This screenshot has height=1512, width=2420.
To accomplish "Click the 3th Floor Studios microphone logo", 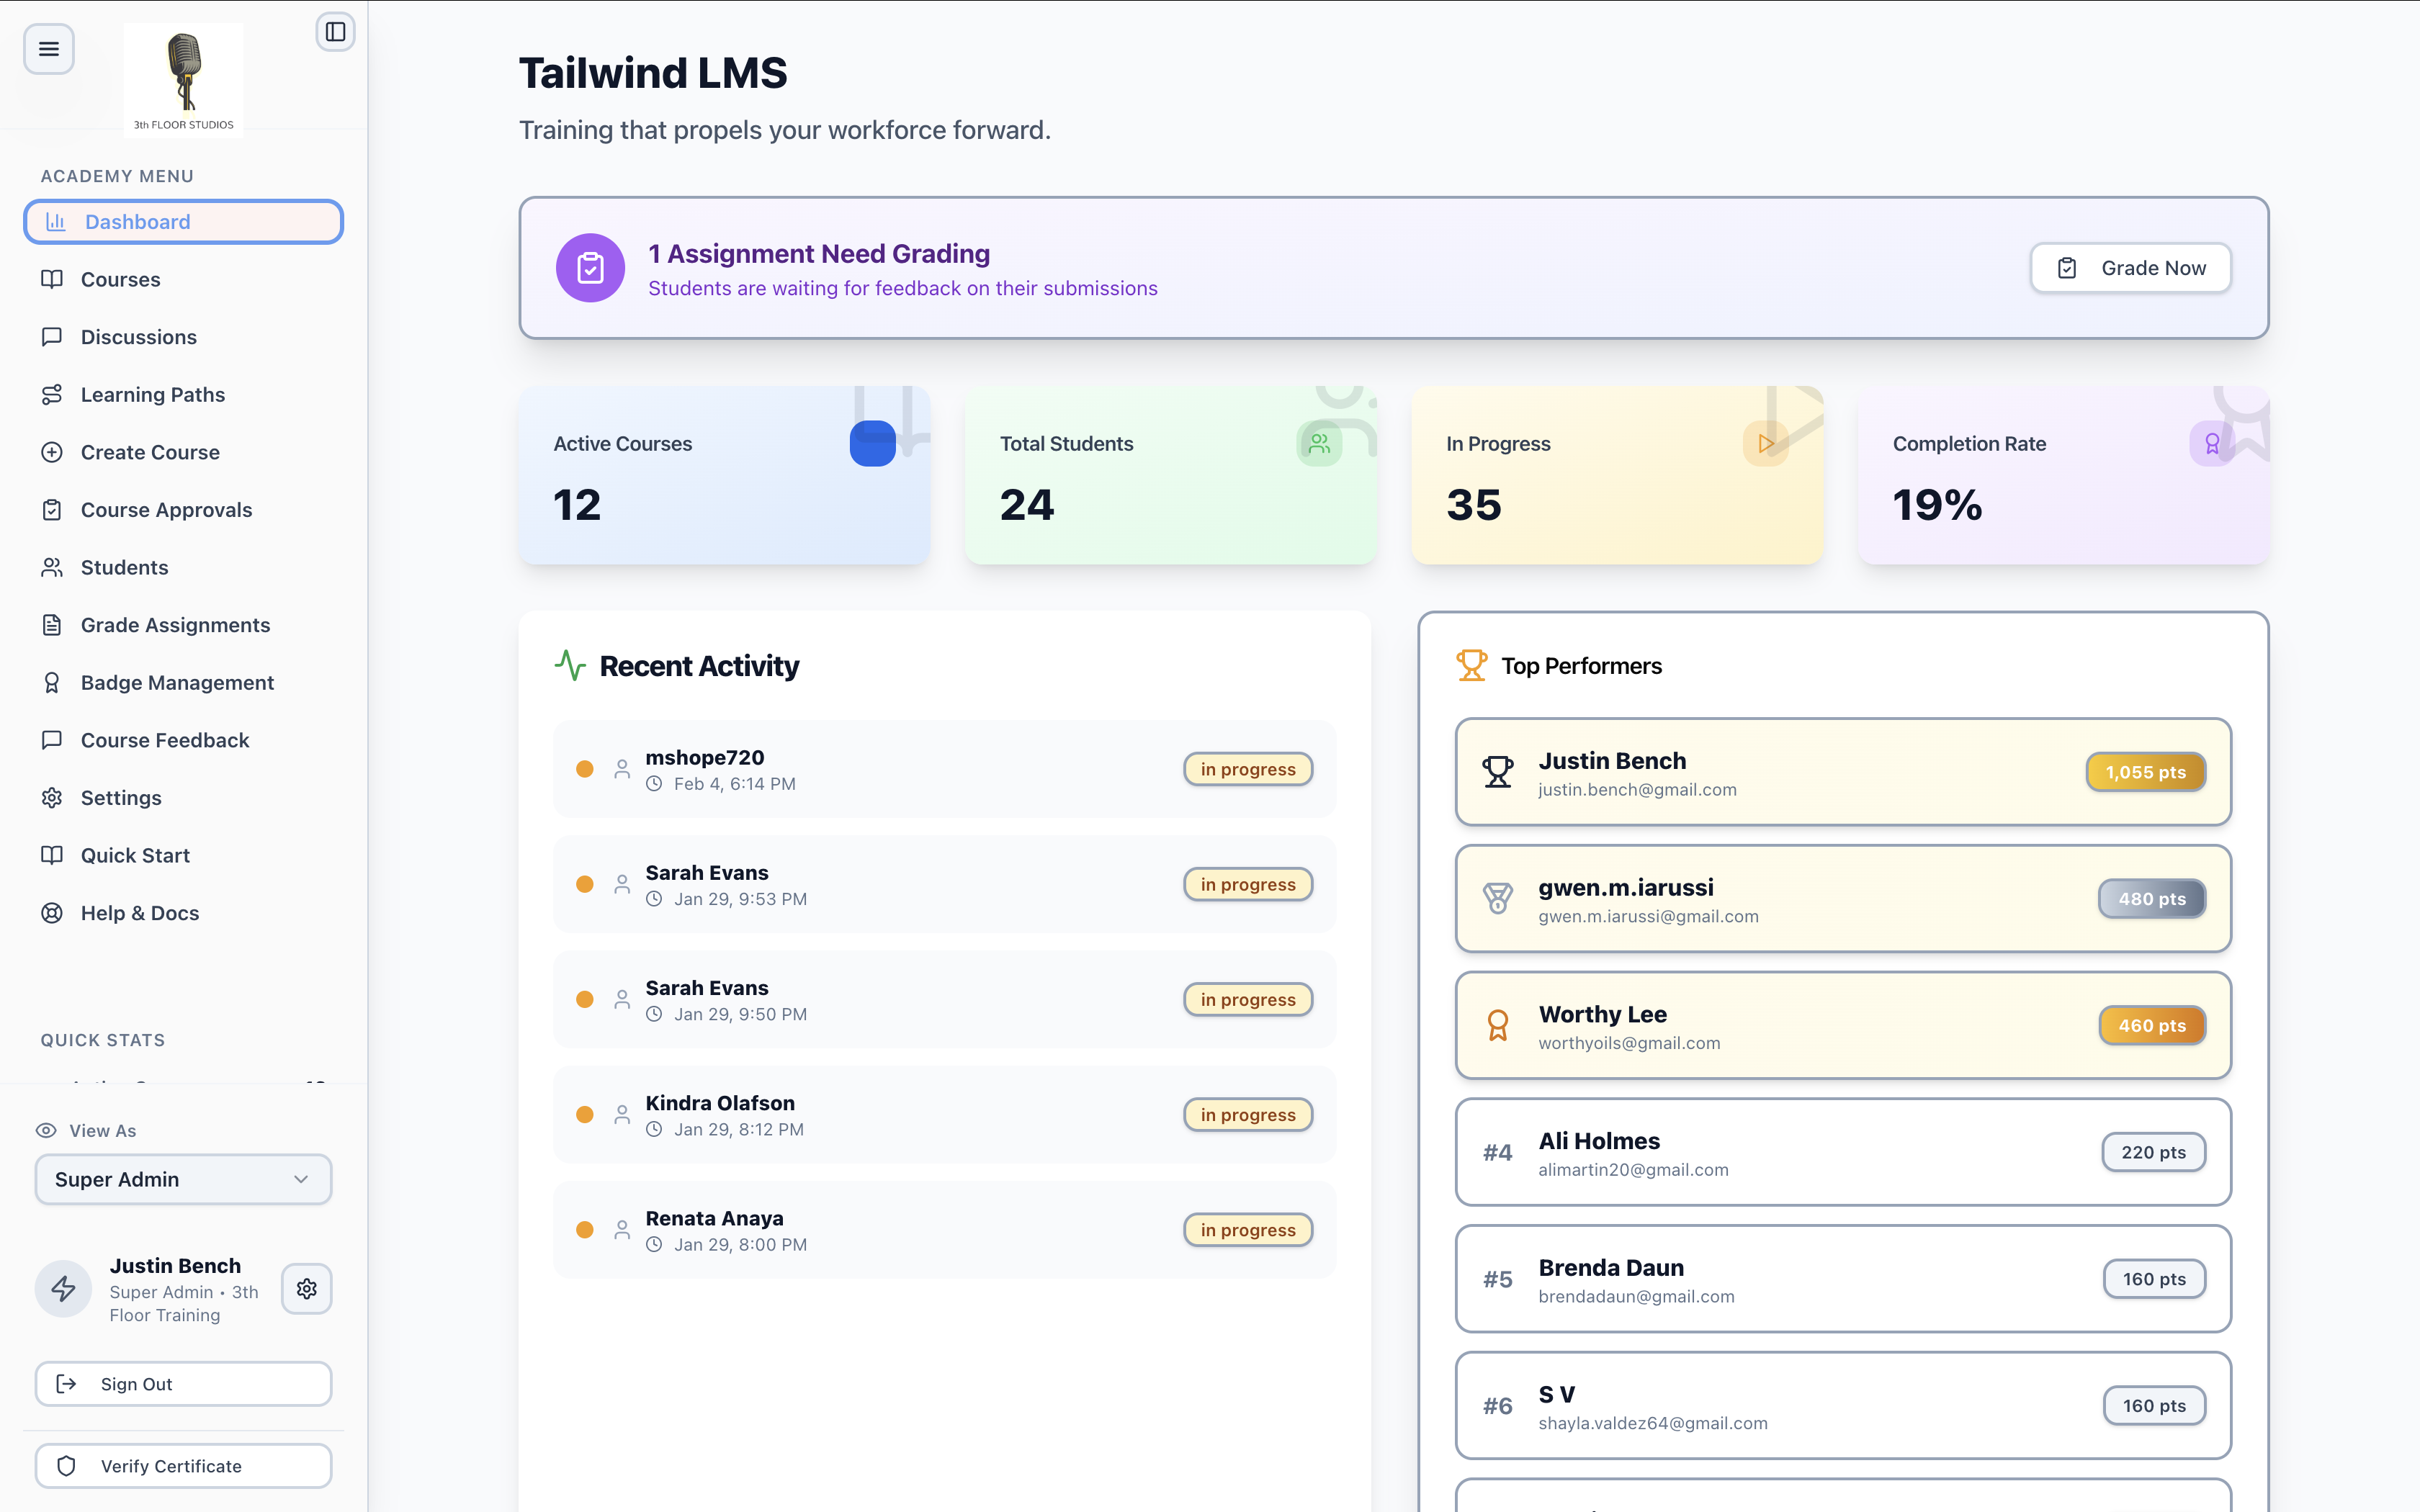I will pos(184,80).
